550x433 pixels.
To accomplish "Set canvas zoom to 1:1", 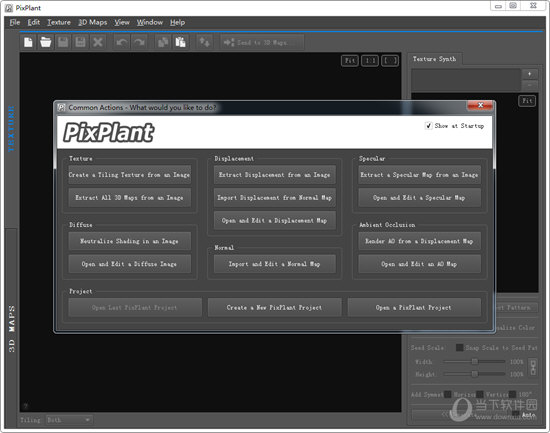I will click(x=370, y=61).
